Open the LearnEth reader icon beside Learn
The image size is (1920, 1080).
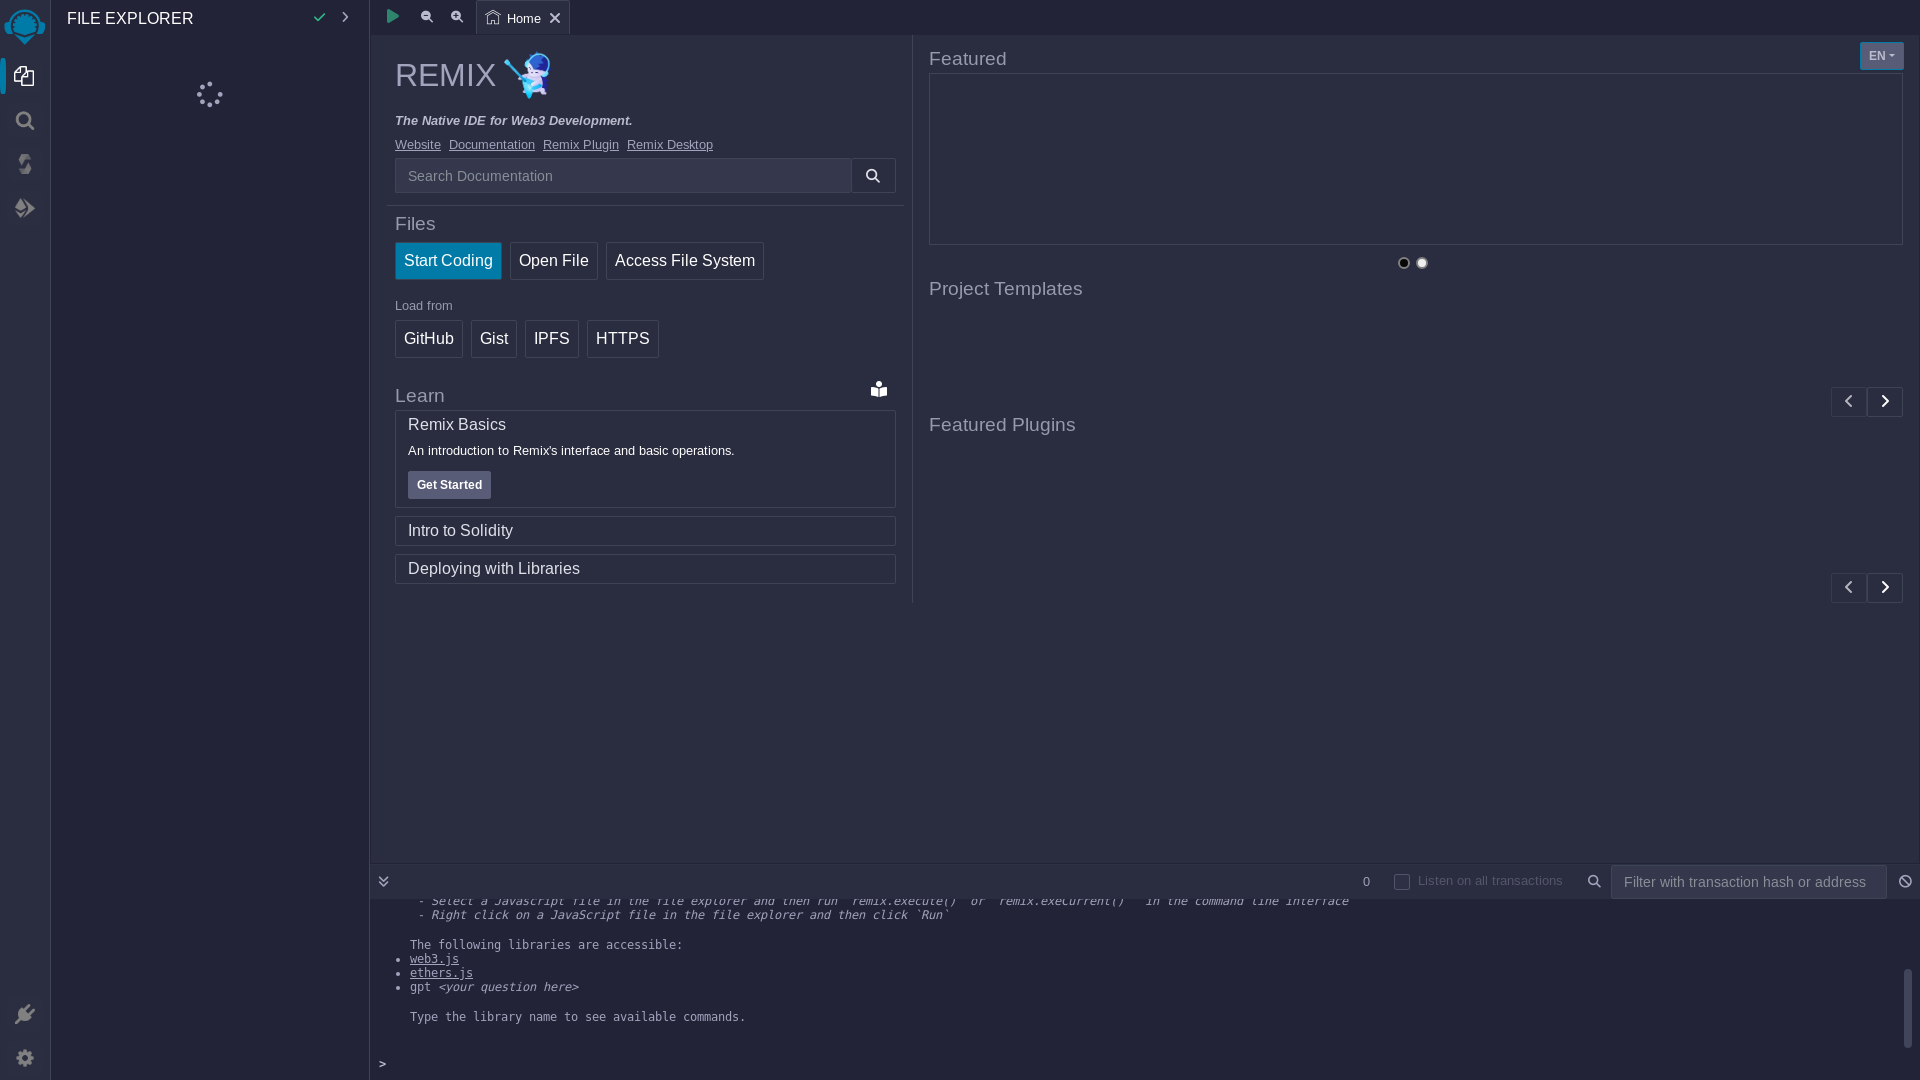pos(879,389)
